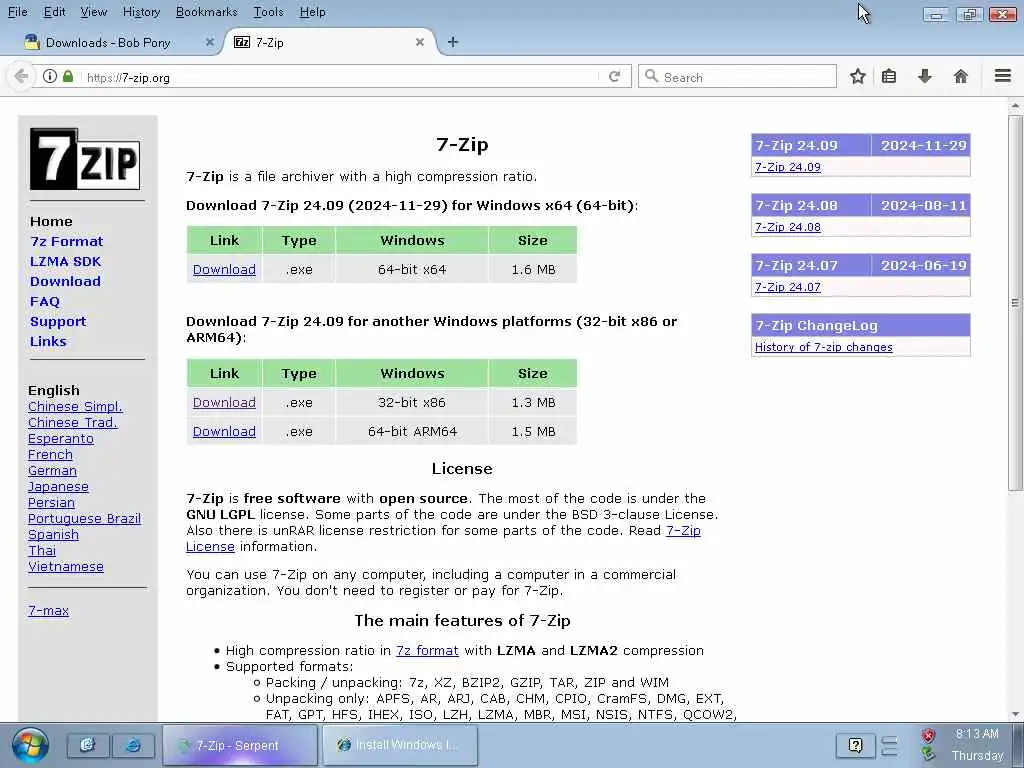The height and width of the screenshot is (768, 1024).
Task: Switch language to Chinese Simpl.
Action: pos(75,406)
